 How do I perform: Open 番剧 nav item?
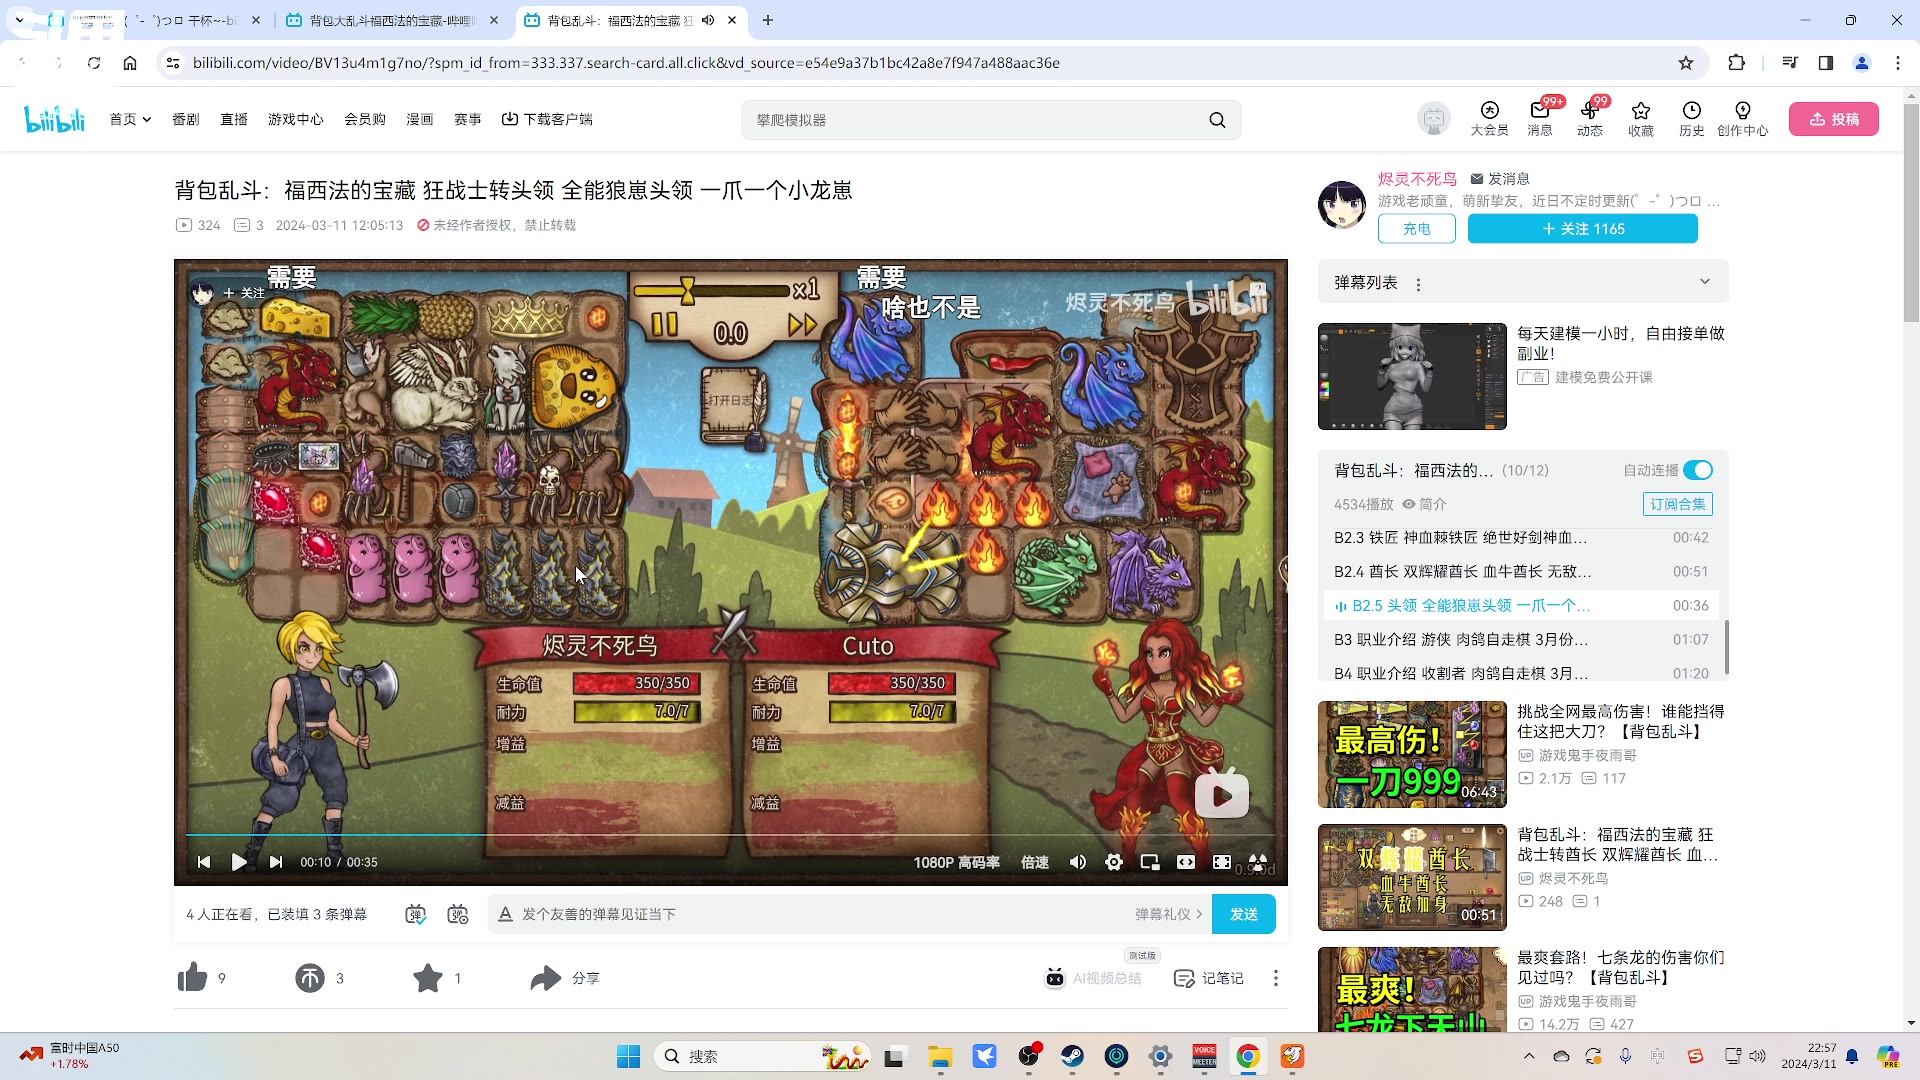pos(185,119)
